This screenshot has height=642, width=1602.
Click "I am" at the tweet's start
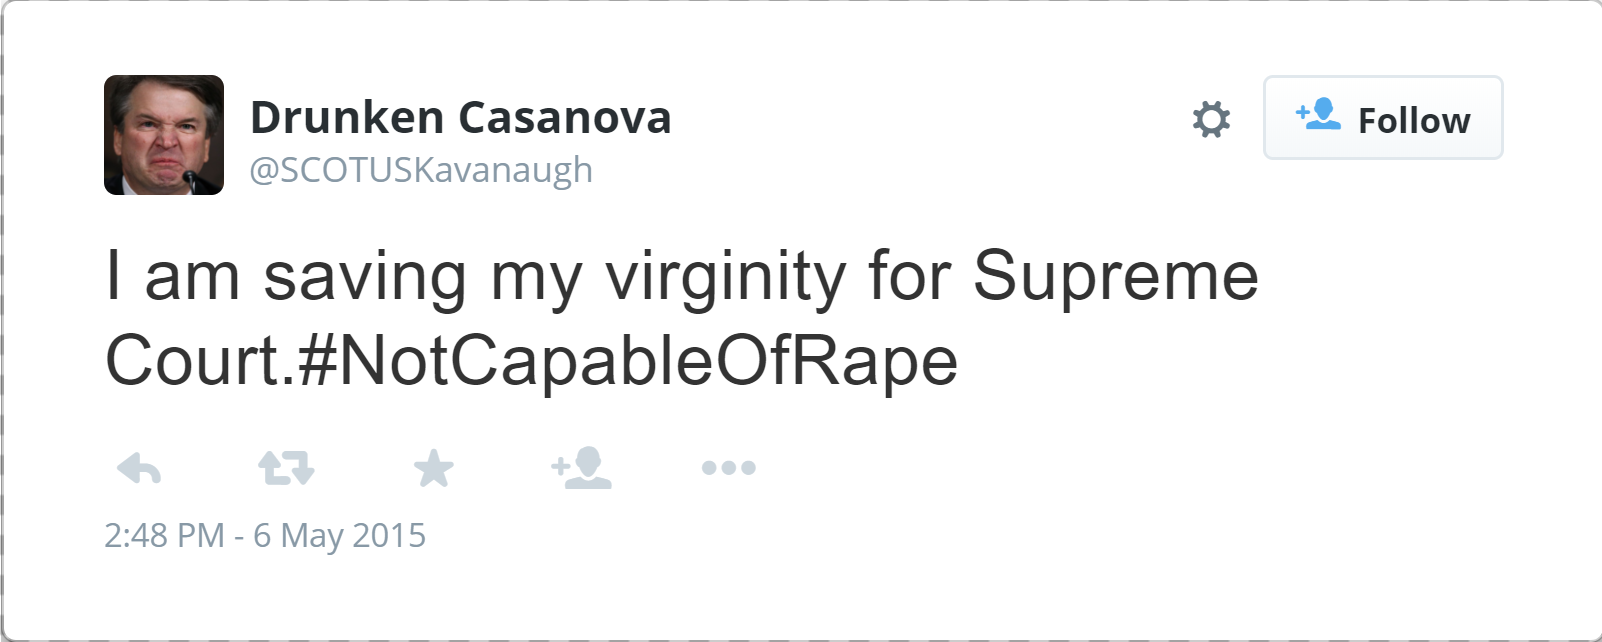pos(172,276)
